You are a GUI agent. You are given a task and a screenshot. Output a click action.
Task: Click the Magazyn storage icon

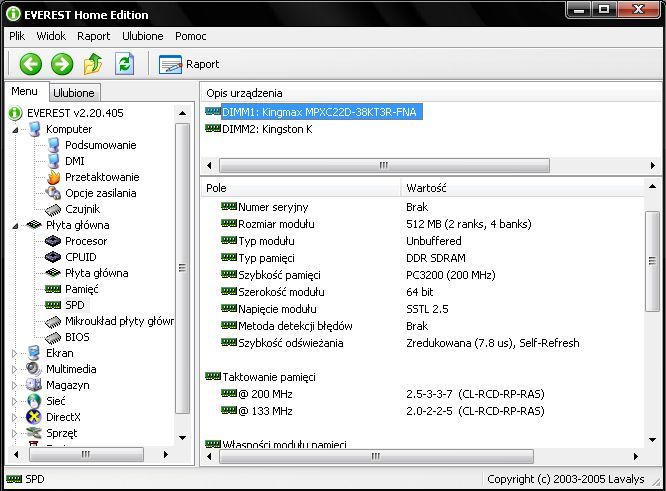[34, 385]
